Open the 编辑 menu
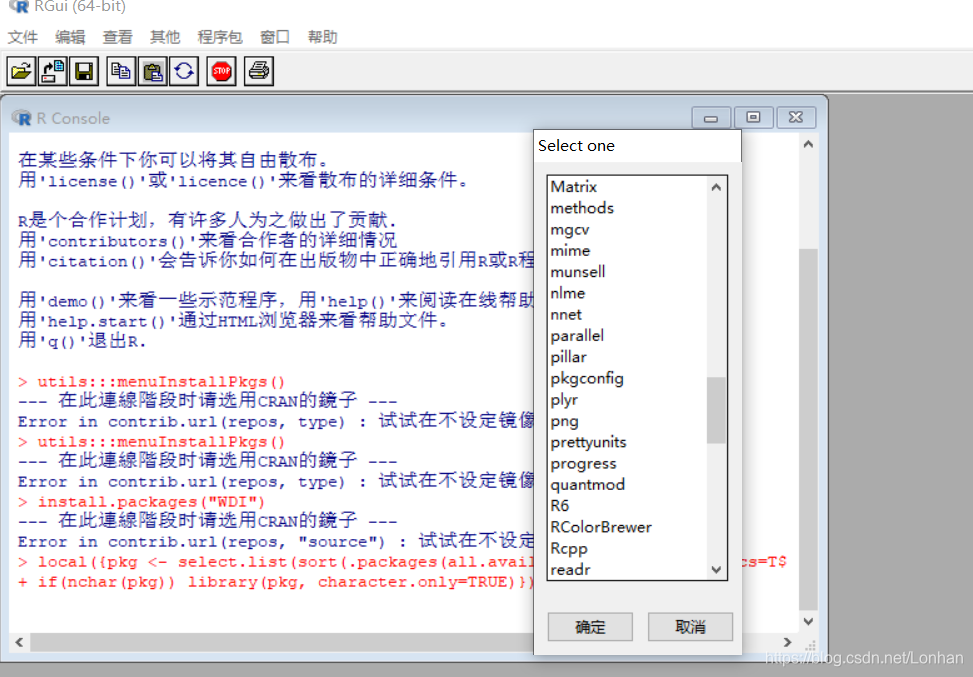This screenshot has width=973, height=677. pyautogui.click(x=70, y=37)
